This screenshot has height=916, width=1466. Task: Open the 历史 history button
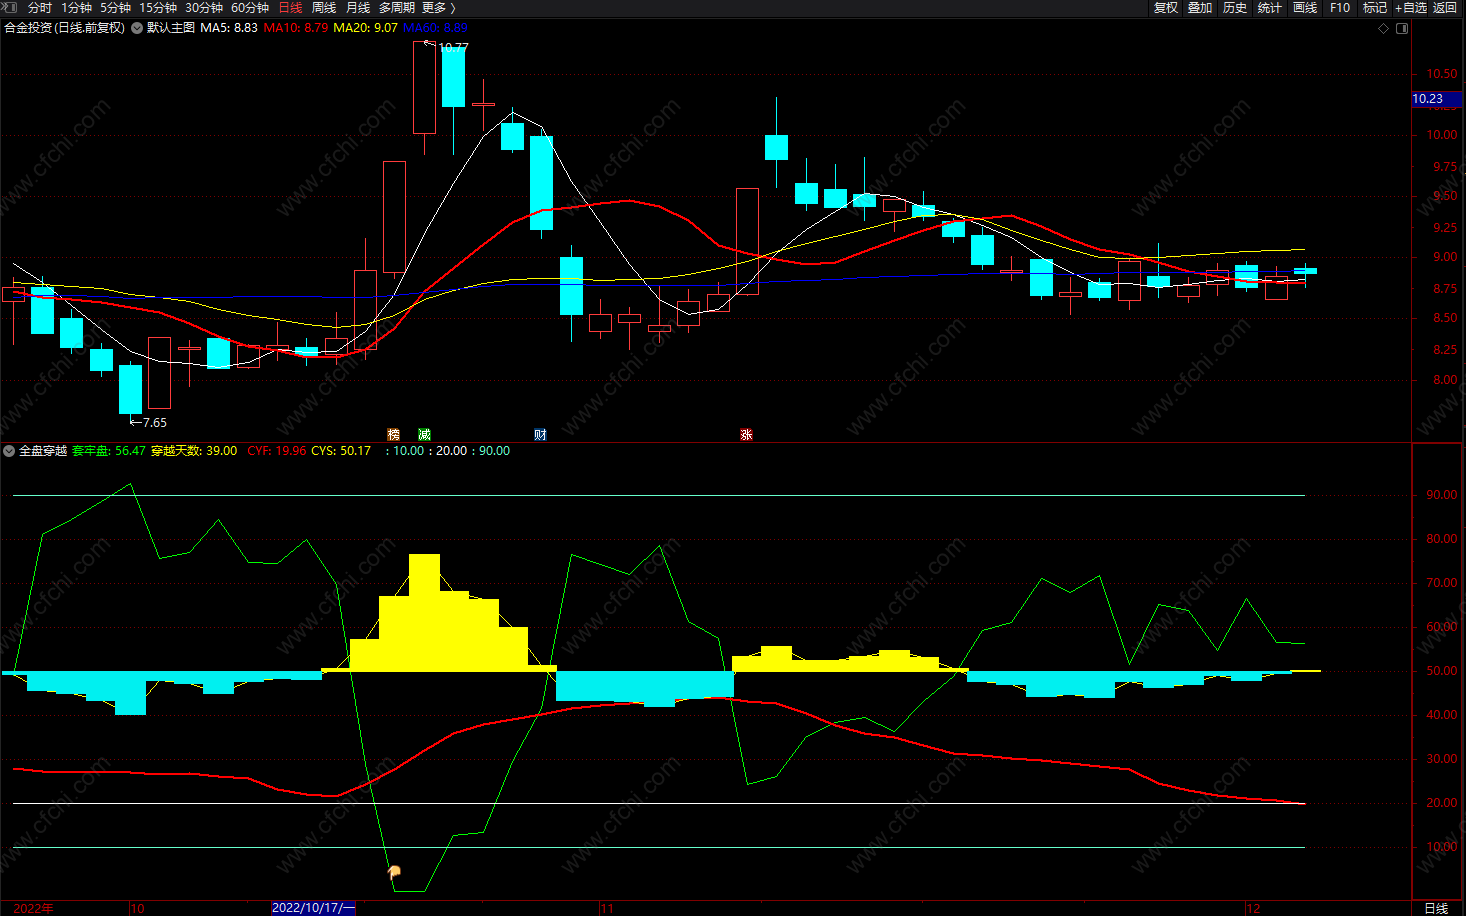(x=1235, y=8)
